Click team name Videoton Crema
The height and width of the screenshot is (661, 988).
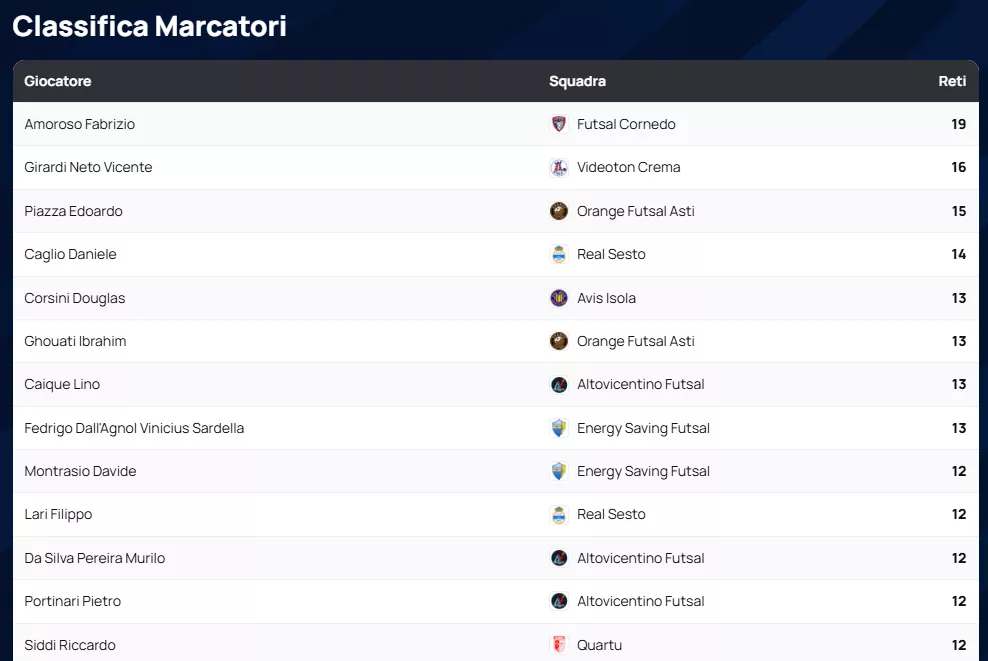point(628,167)
